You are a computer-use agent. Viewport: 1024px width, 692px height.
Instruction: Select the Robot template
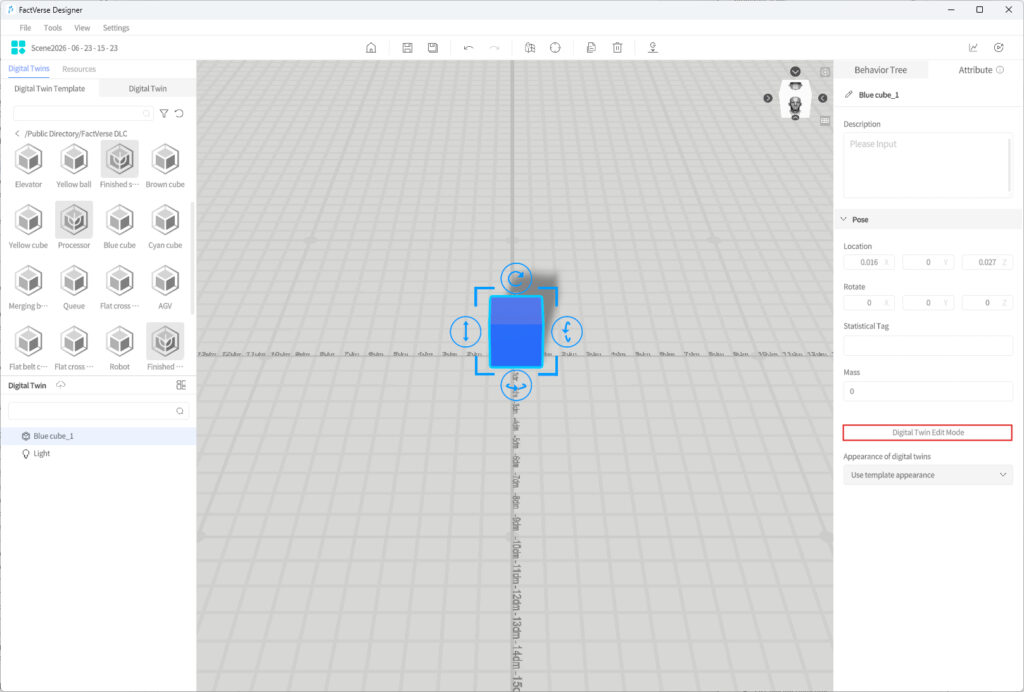pos(120,347)
